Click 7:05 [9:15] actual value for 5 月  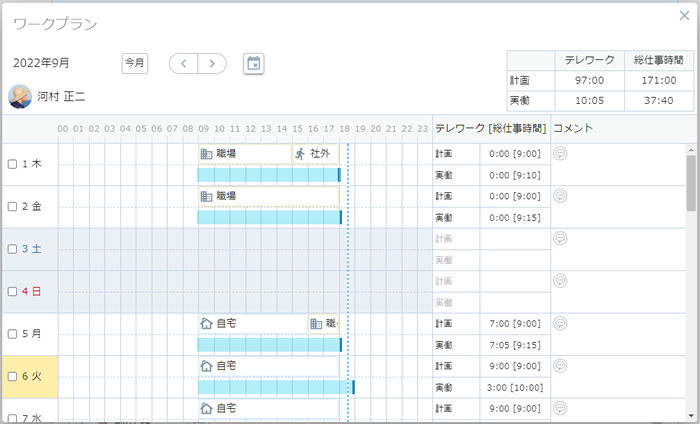coord(515,345)
